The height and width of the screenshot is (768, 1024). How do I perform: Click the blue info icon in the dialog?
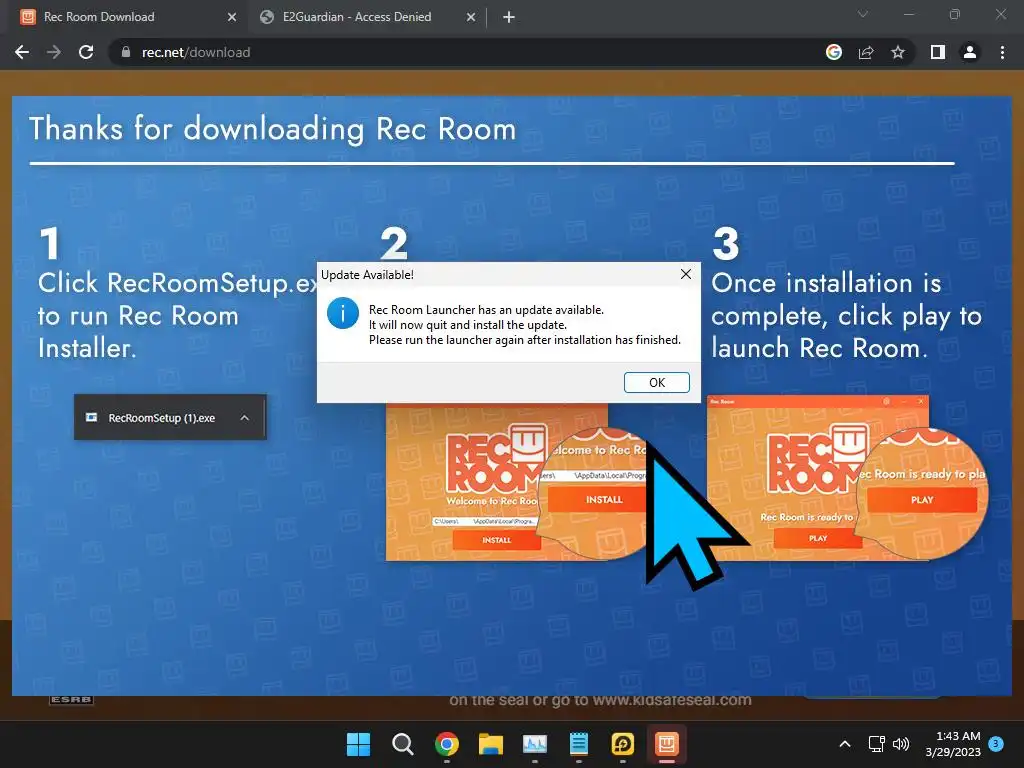[343, 313]
